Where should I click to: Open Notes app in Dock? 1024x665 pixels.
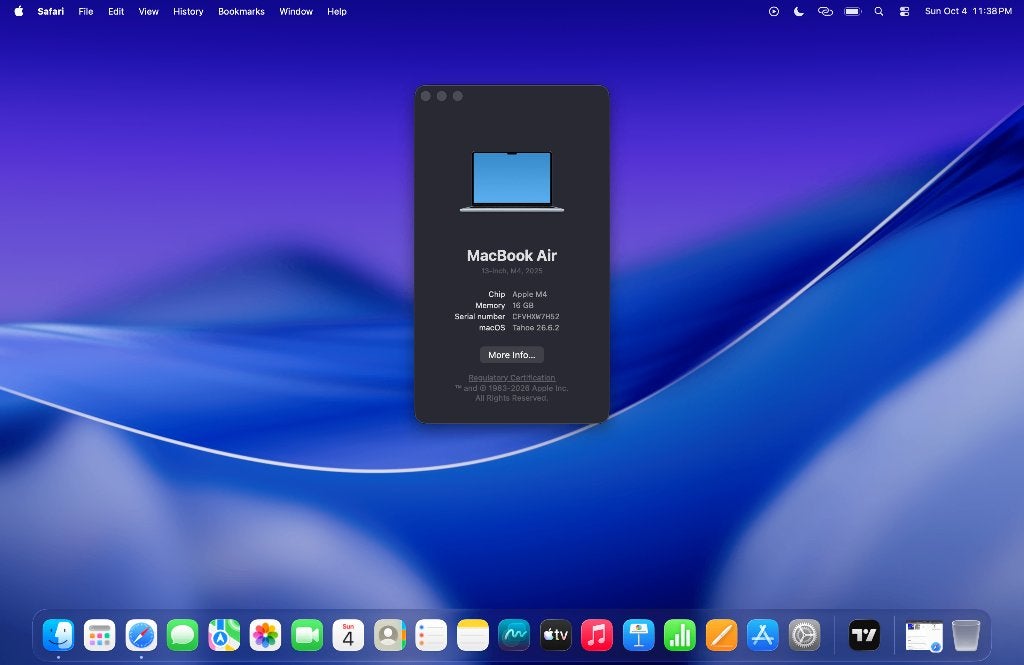click(473, 635)
